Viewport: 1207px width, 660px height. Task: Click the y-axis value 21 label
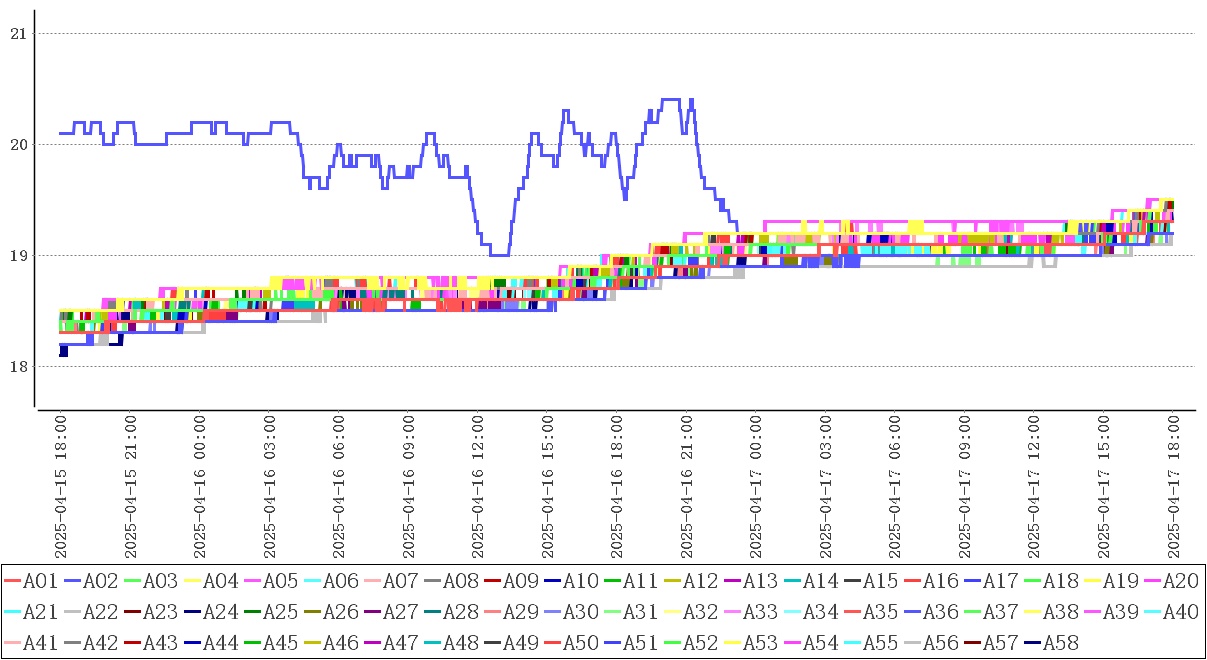click(16, 34)
